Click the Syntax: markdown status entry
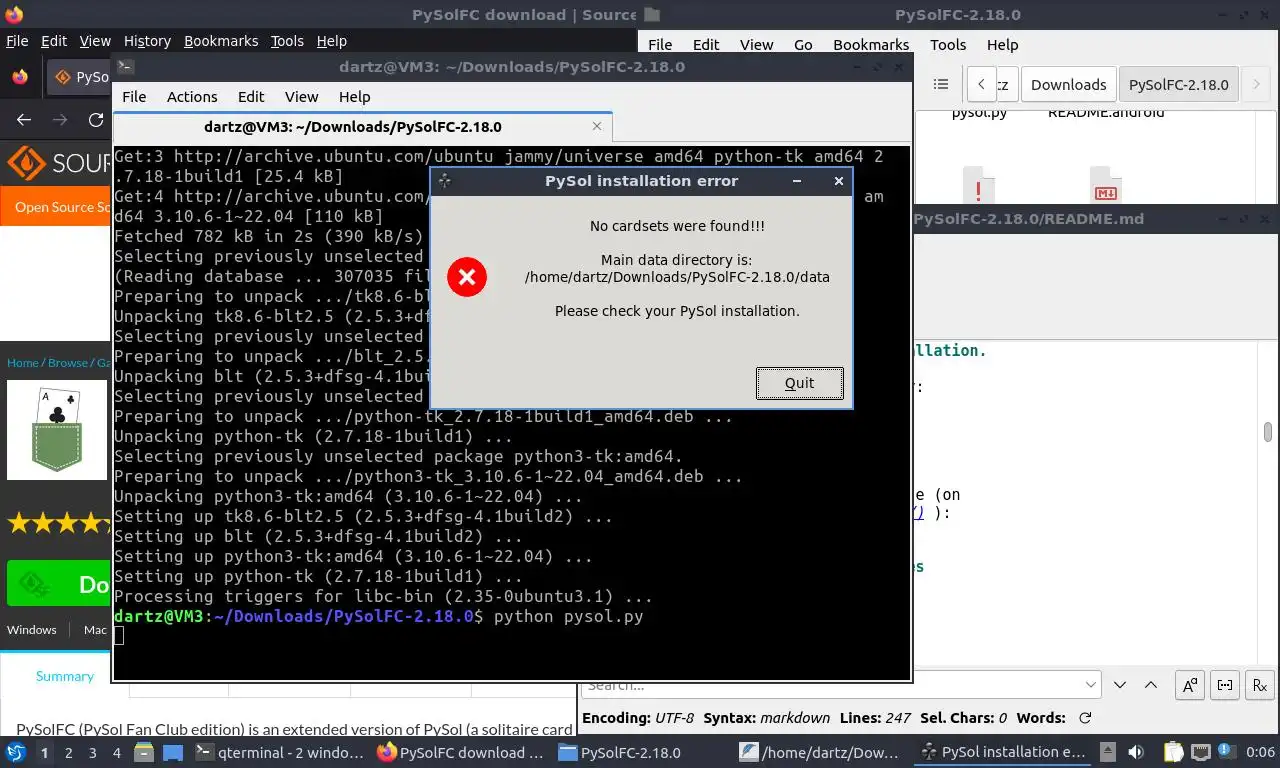 pyautogui.click(x=767, y=718)
